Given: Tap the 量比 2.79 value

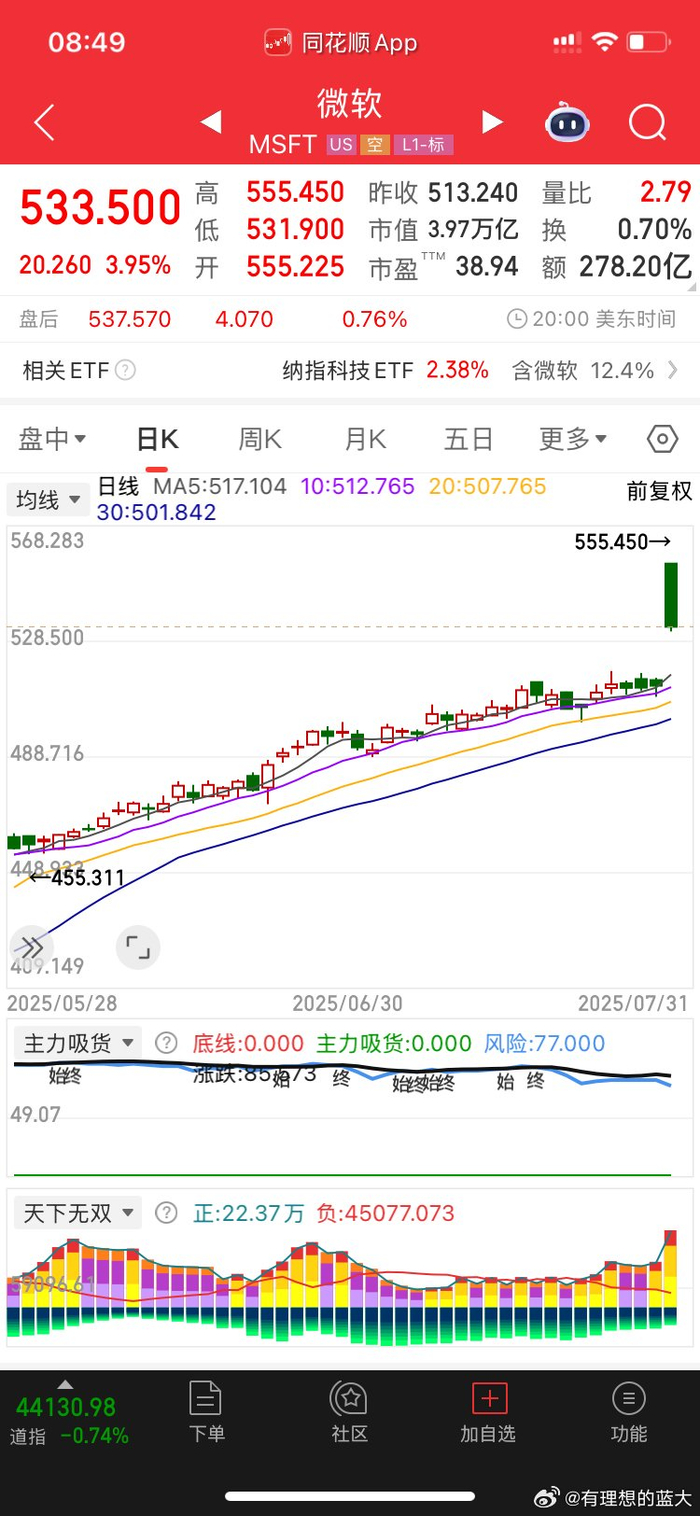Looking at the screenshot, I should tap(617, 192).
